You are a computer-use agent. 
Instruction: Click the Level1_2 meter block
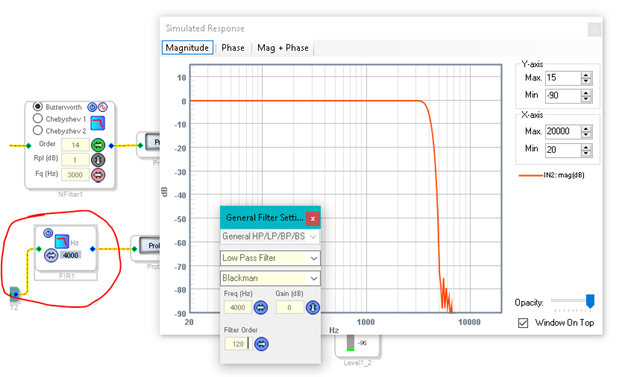point(357,346)
